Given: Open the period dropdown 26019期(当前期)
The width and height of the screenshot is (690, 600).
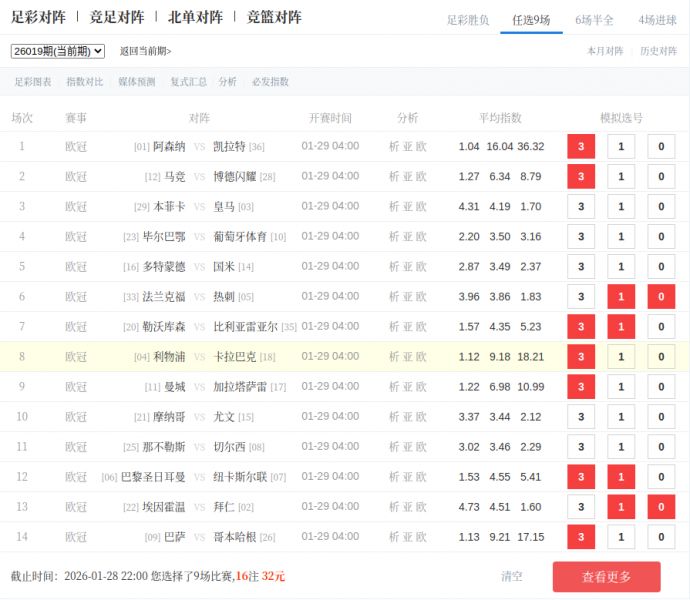Looking at the screenshot, I should pos(57,51).
